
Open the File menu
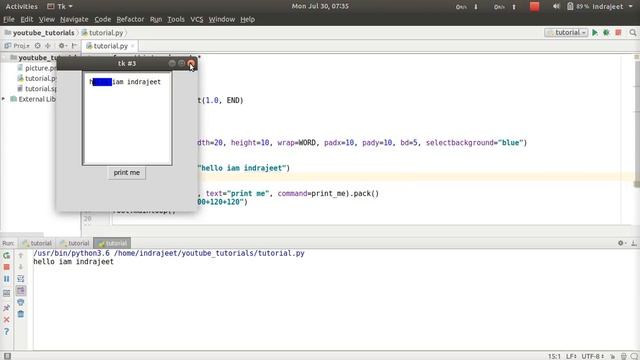(x=9, y=19)
